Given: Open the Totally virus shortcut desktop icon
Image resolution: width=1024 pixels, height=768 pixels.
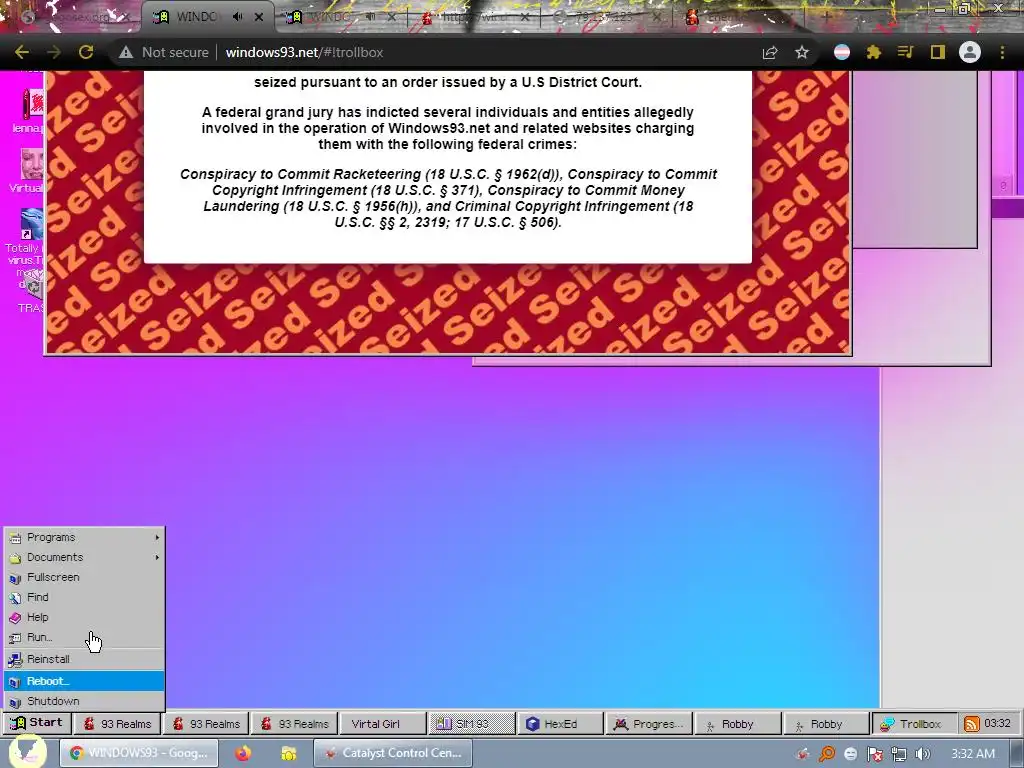Looking at the screenshot, I should (26, 248).
